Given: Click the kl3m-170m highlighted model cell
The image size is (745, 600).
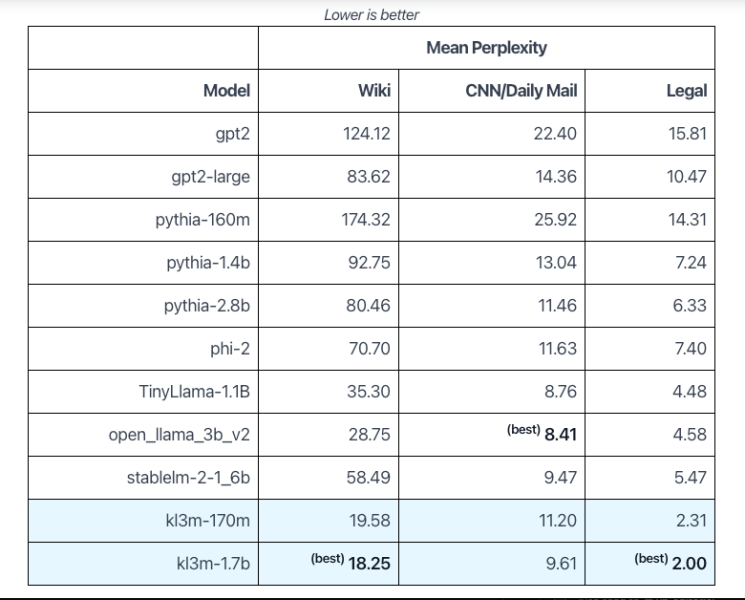Looking at the screenshot, I should click(x=143, y=521).
